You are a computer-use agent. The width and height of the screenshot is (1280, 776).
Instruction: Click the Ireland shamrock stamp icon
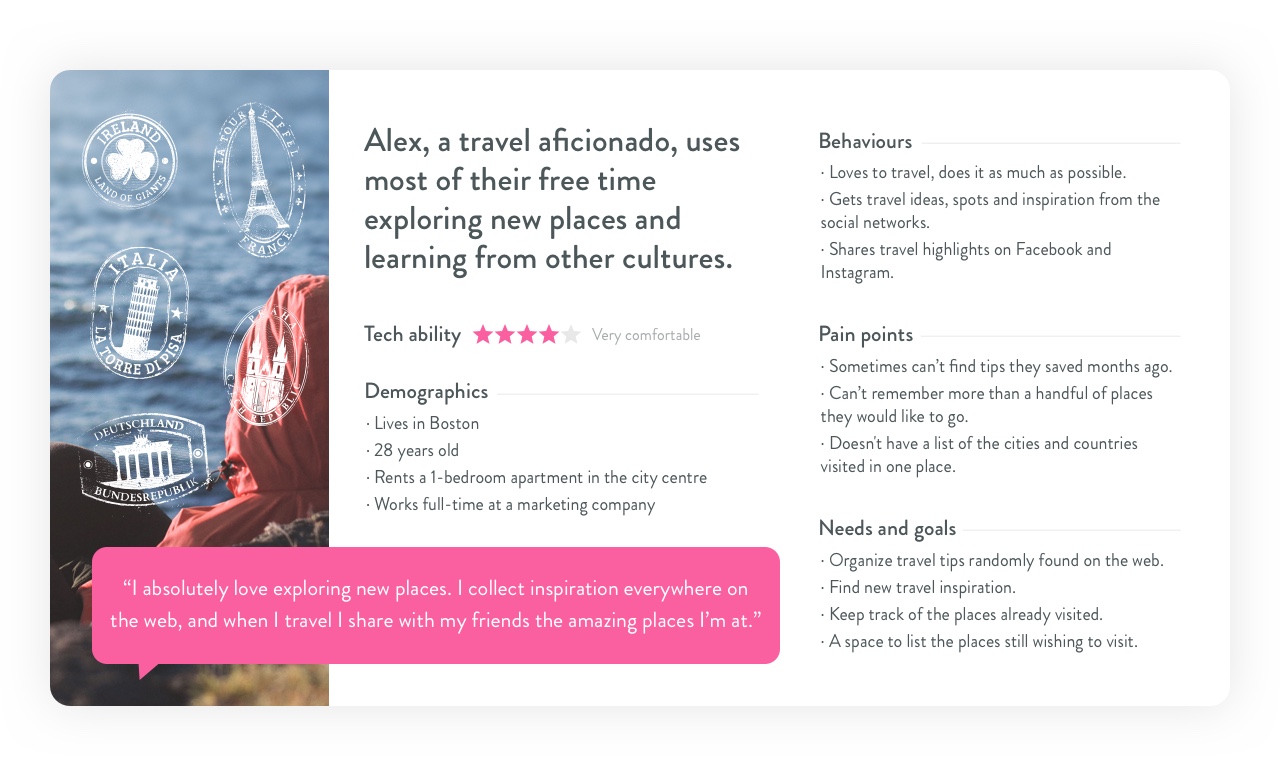pos(130,161)
